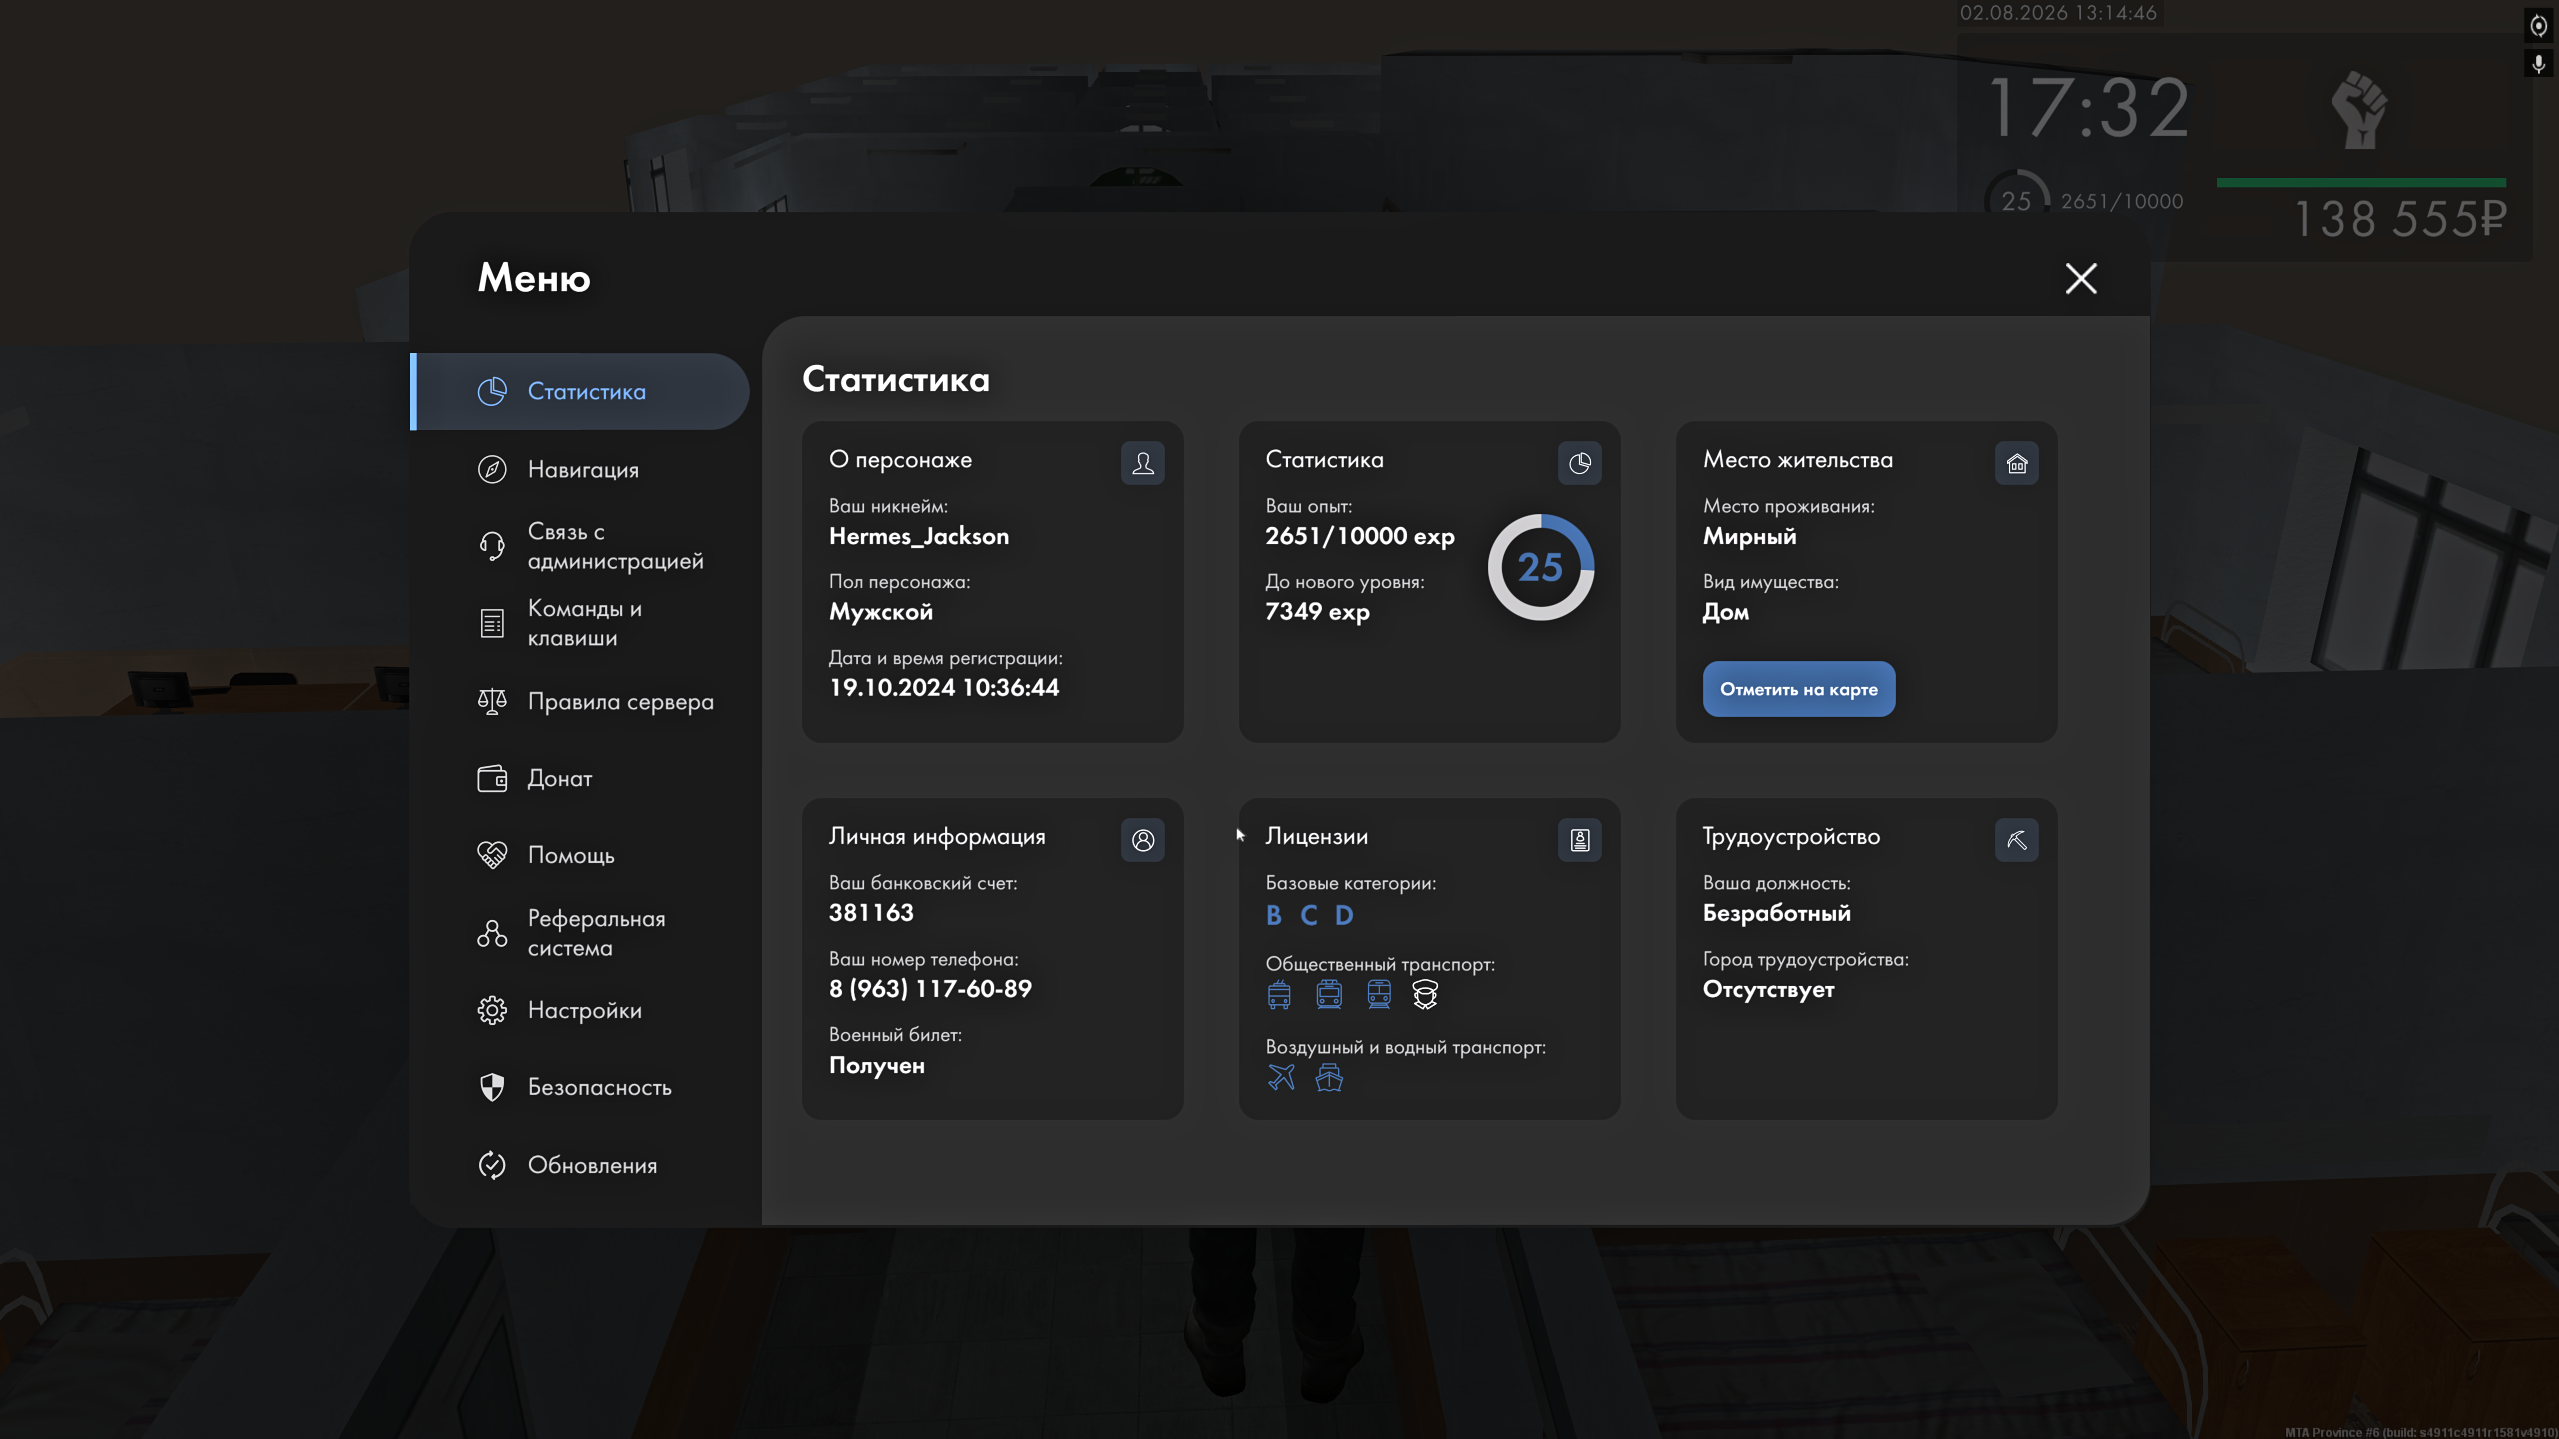Click the person icon in О персонаже card
The image size is (2559, 1439).
pyautogui.click(x=1143, y=463)
